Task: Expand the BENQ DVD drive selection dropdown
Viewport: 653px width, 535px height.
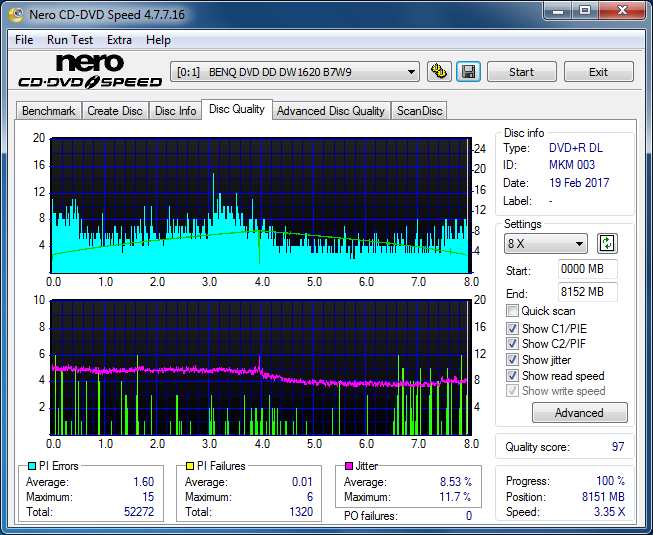Action: tap(294, 72)
